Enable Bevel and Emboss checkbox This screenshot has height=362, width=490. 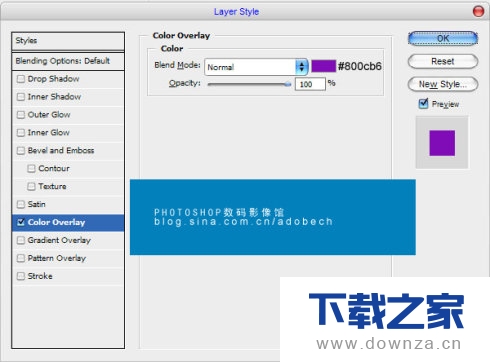click(21, 151)
